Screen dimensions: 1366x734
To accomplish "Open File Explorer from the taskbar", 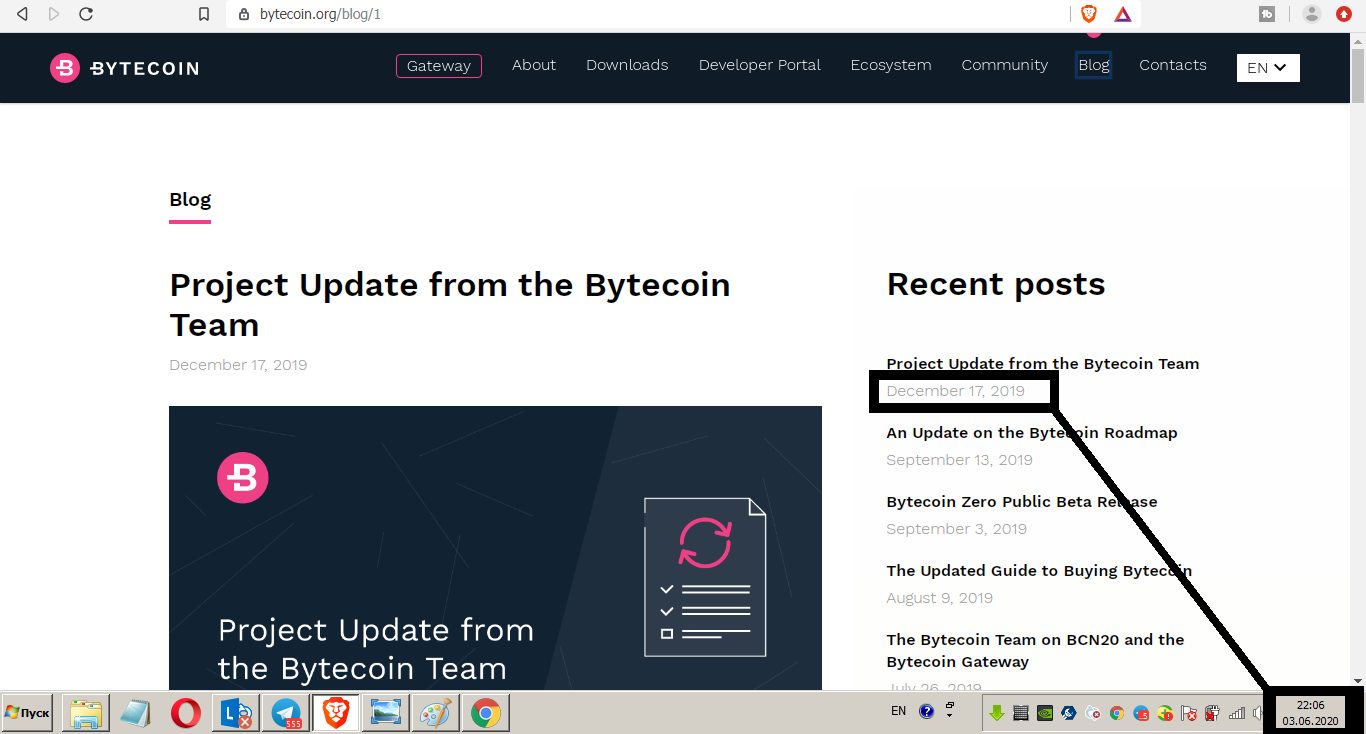I will point(86,713).
